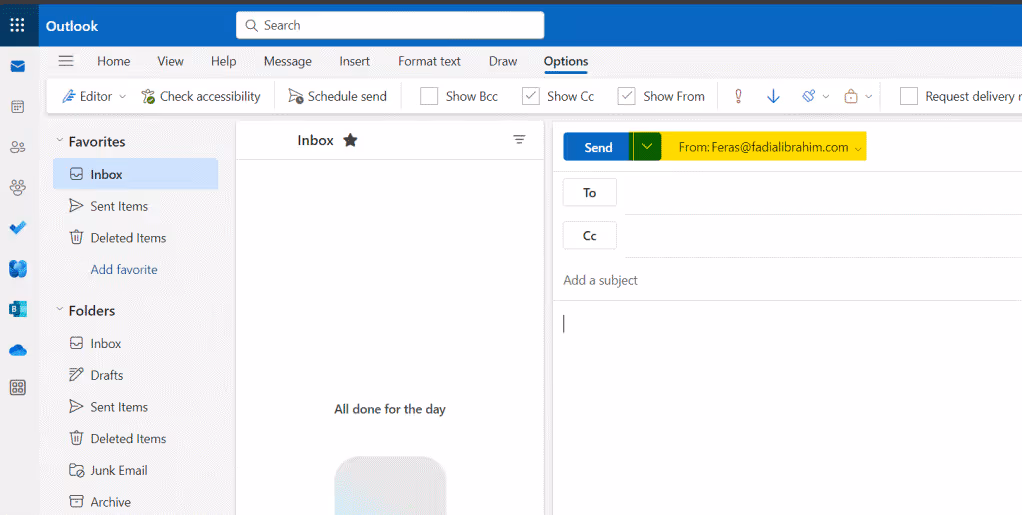The image size is (1022, 515).
Task: Switch to the Draw tab
Action: [x=503, y=61]
